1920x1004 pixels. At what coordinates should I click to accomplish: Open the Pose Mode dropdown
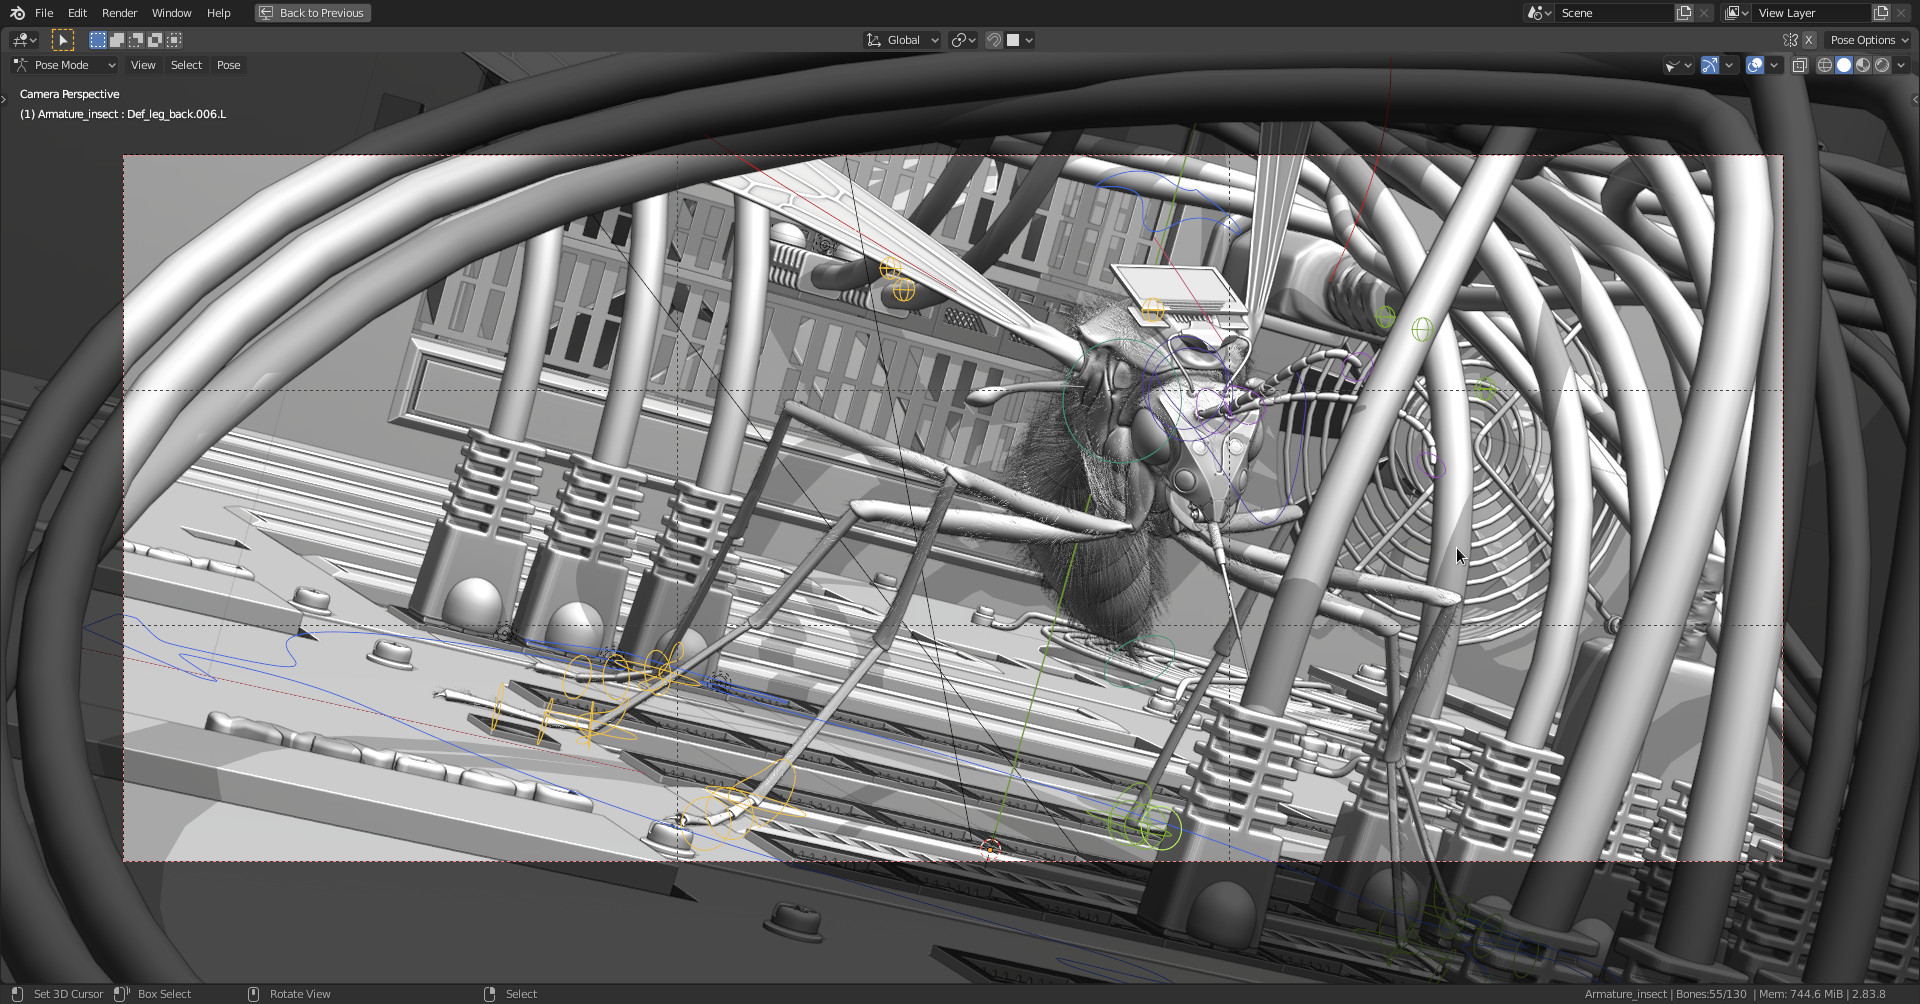point(65,65)
